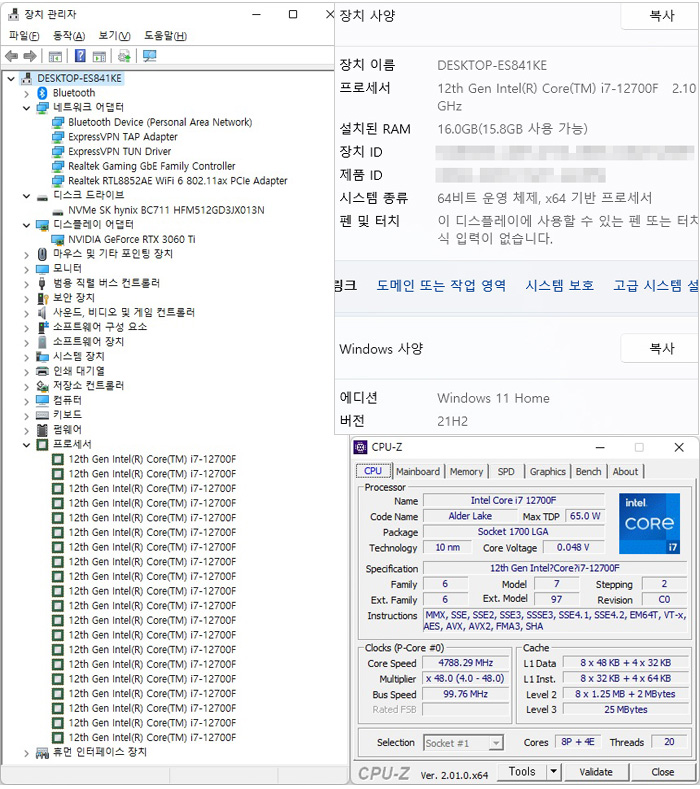Open the Socket #1 selection dropdown in CPU-Z
This screenshot has height=789, width=700.
pos(496,743)
